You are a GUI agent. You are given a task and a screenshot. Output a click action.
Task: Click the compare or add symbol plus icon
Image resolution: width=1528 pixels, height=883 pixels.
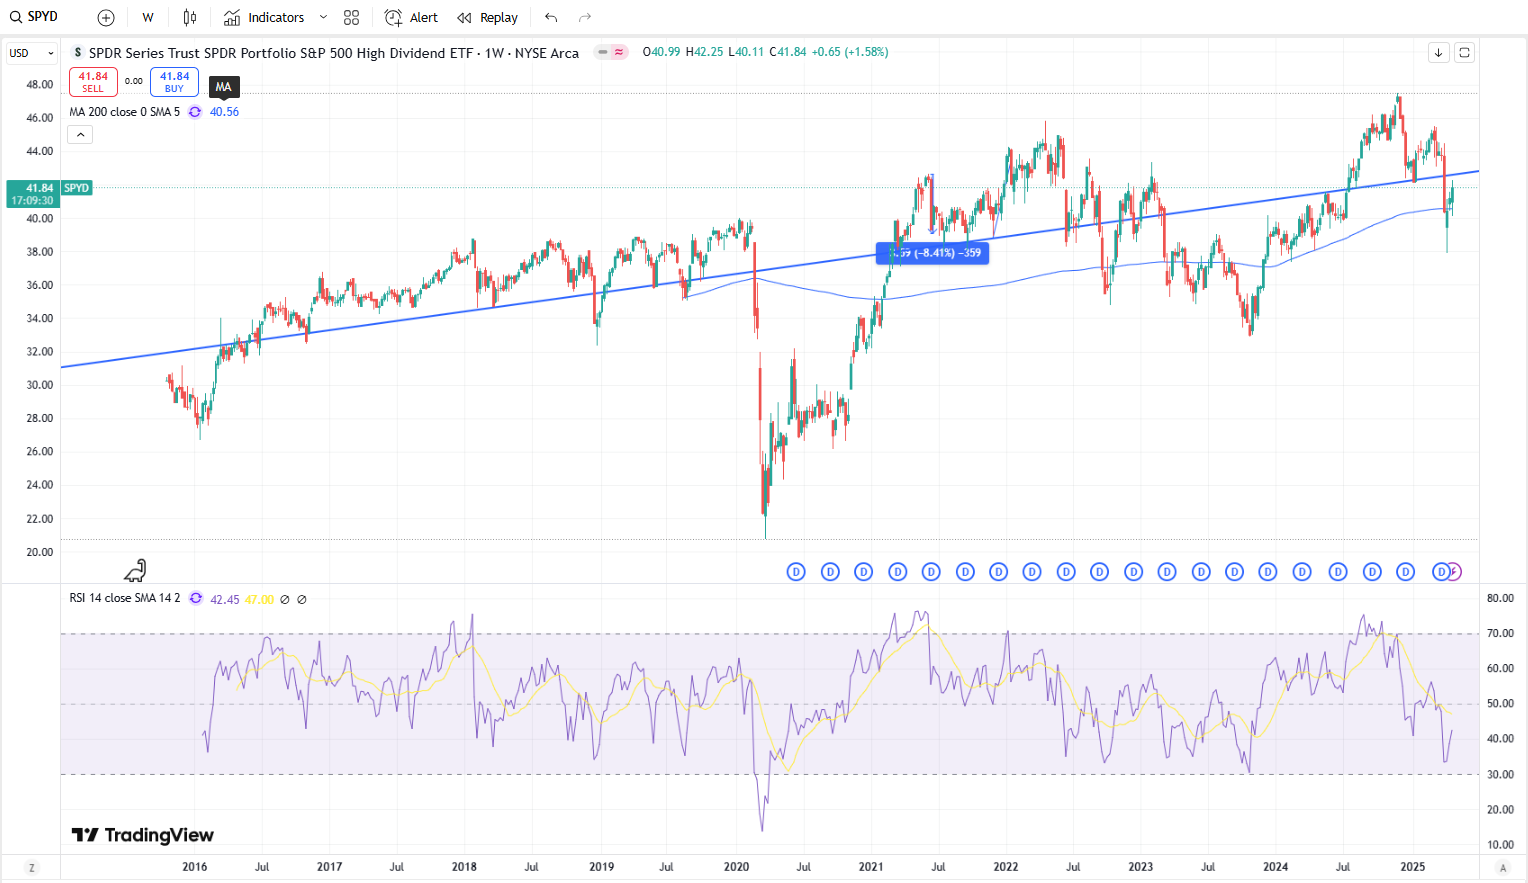(x=106, y=18)
